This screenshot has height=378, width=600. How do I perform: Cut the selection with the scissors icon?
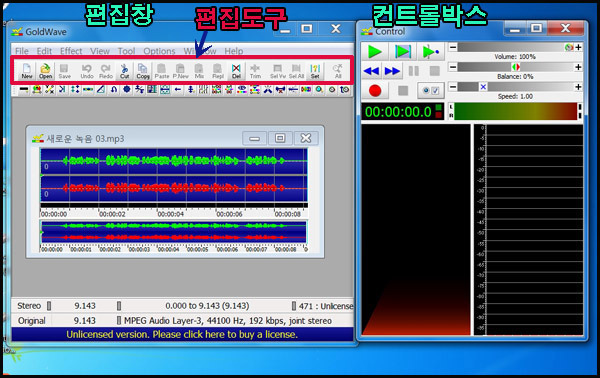124,71
